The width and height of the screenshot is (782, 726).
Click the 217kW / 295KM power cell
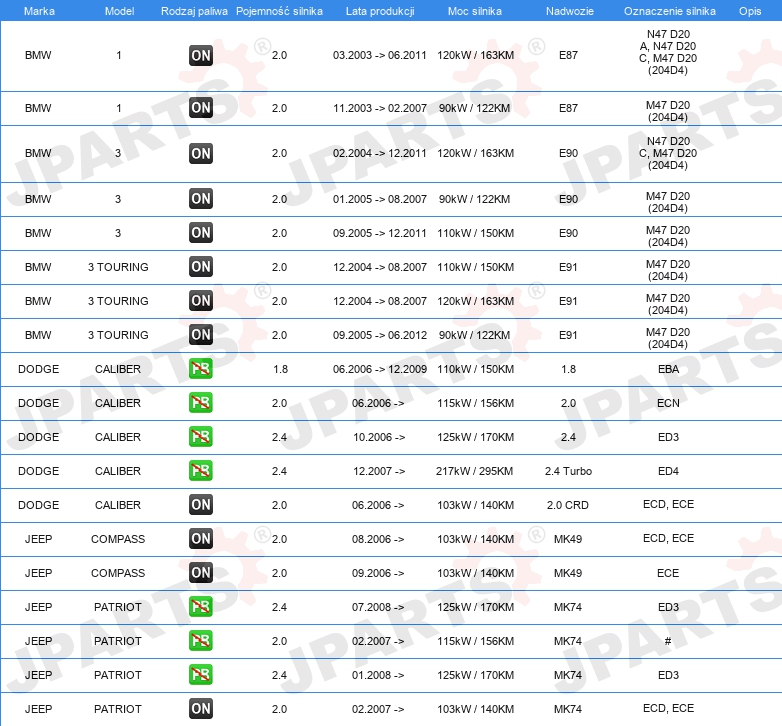click(x=474, y=471)
